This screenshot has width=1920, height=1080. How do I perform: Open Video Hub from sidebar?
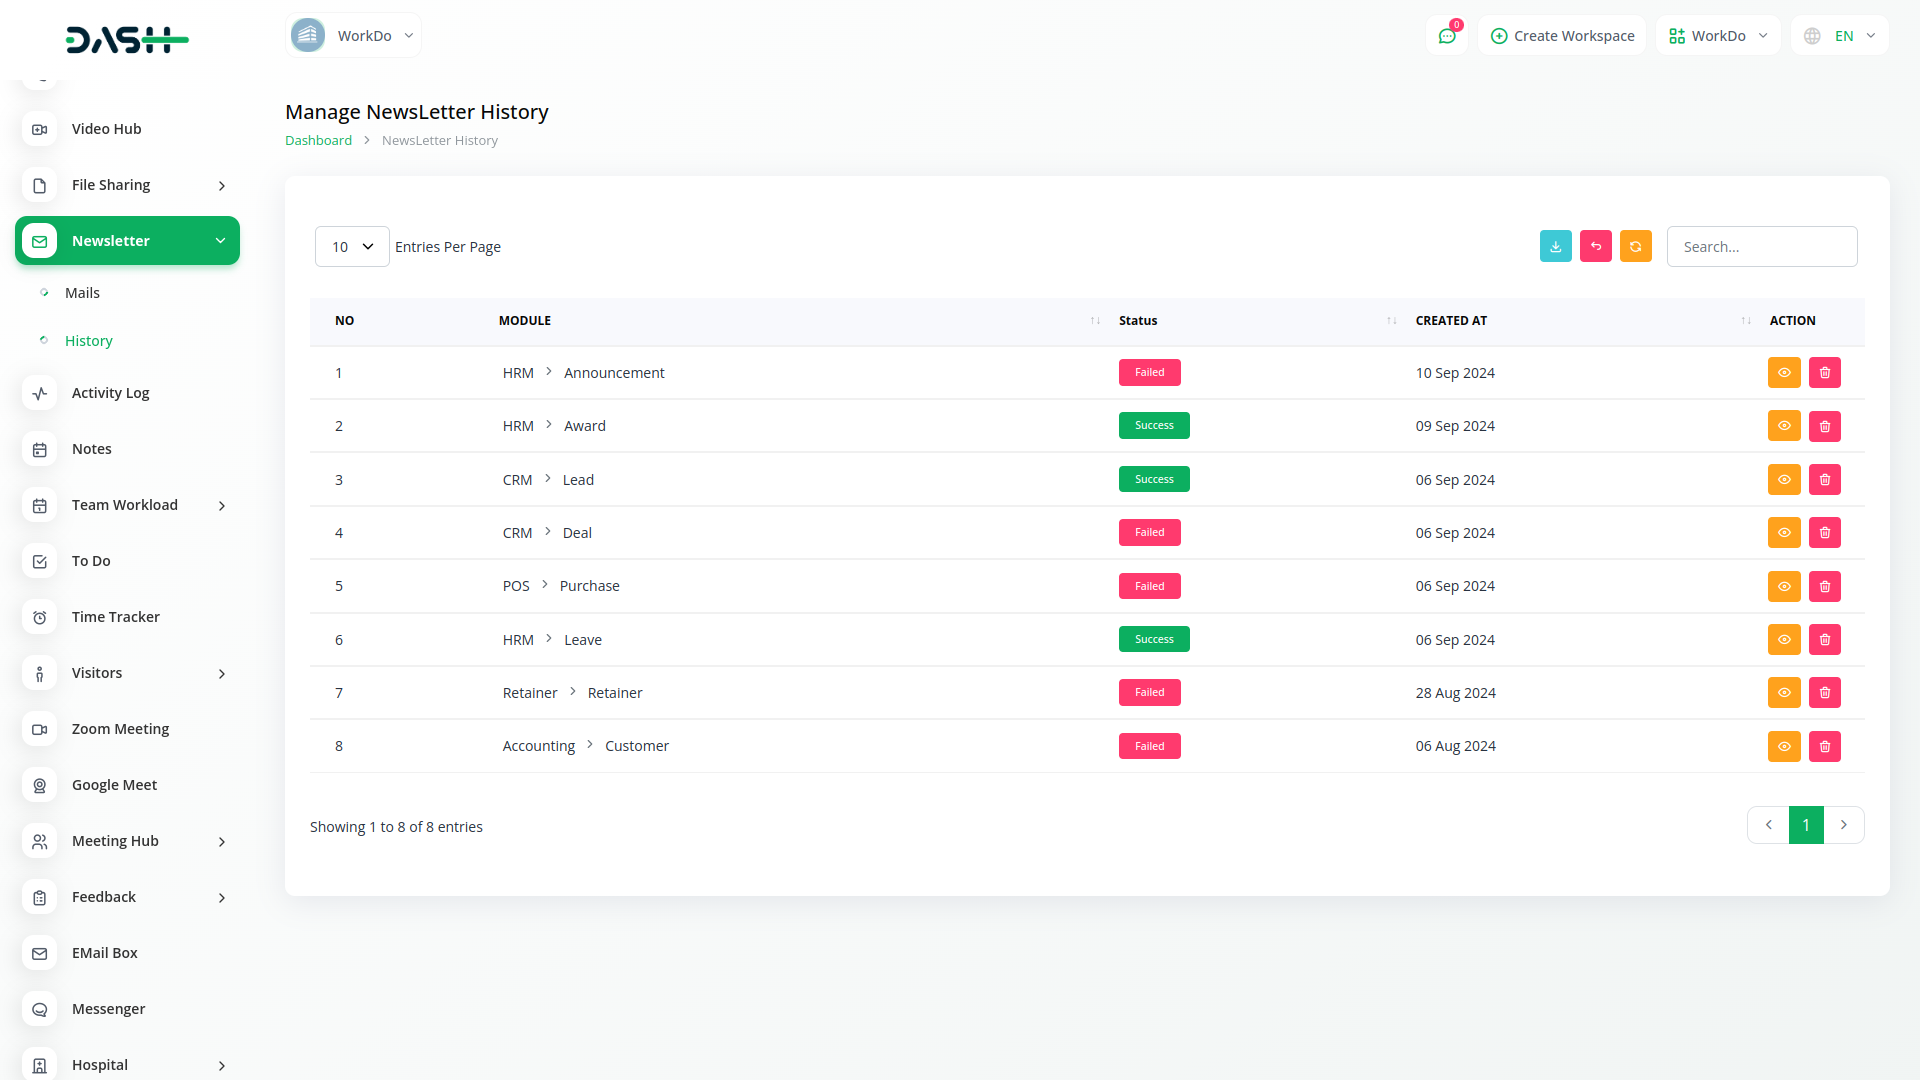(x=106, y=129)
